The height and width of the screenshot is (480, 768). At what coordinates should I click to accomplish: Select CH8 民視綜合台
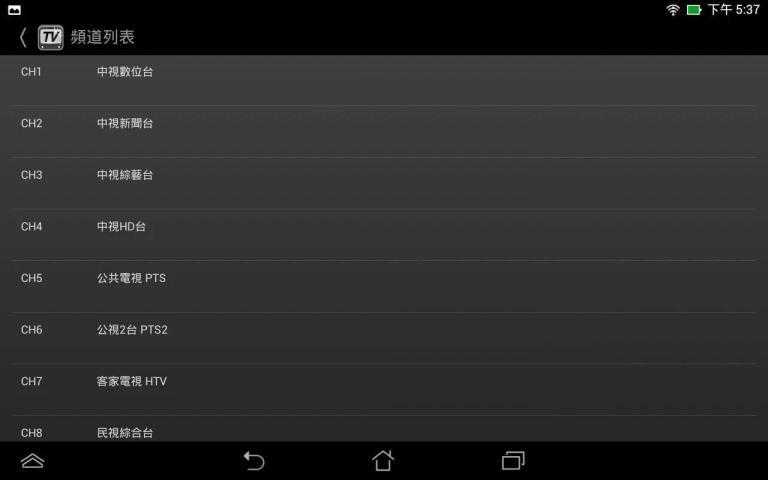point(384,429)
